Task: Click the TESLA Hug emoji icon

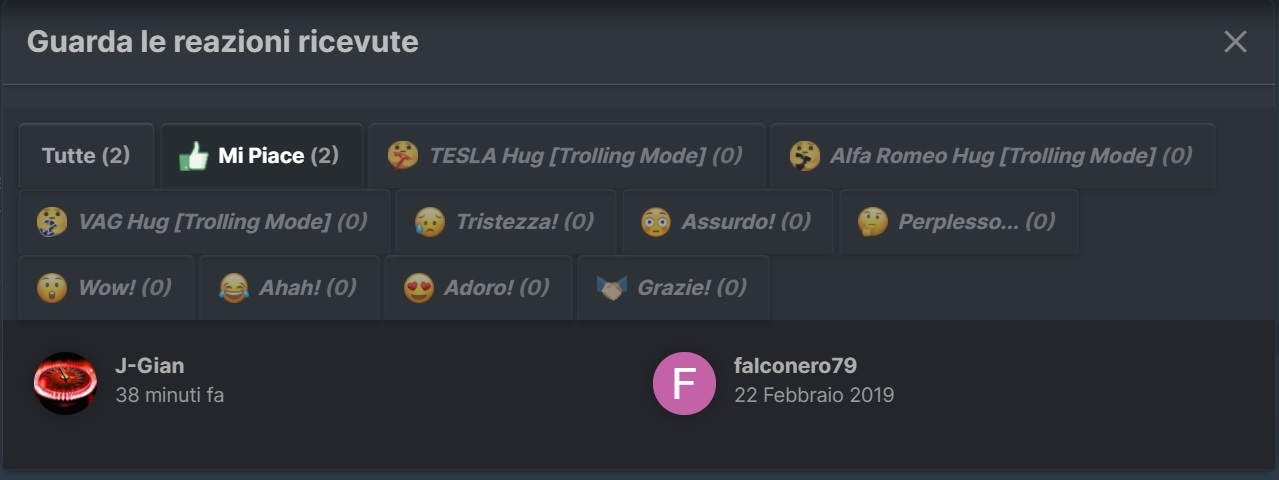Action: (x=402, y=155)
